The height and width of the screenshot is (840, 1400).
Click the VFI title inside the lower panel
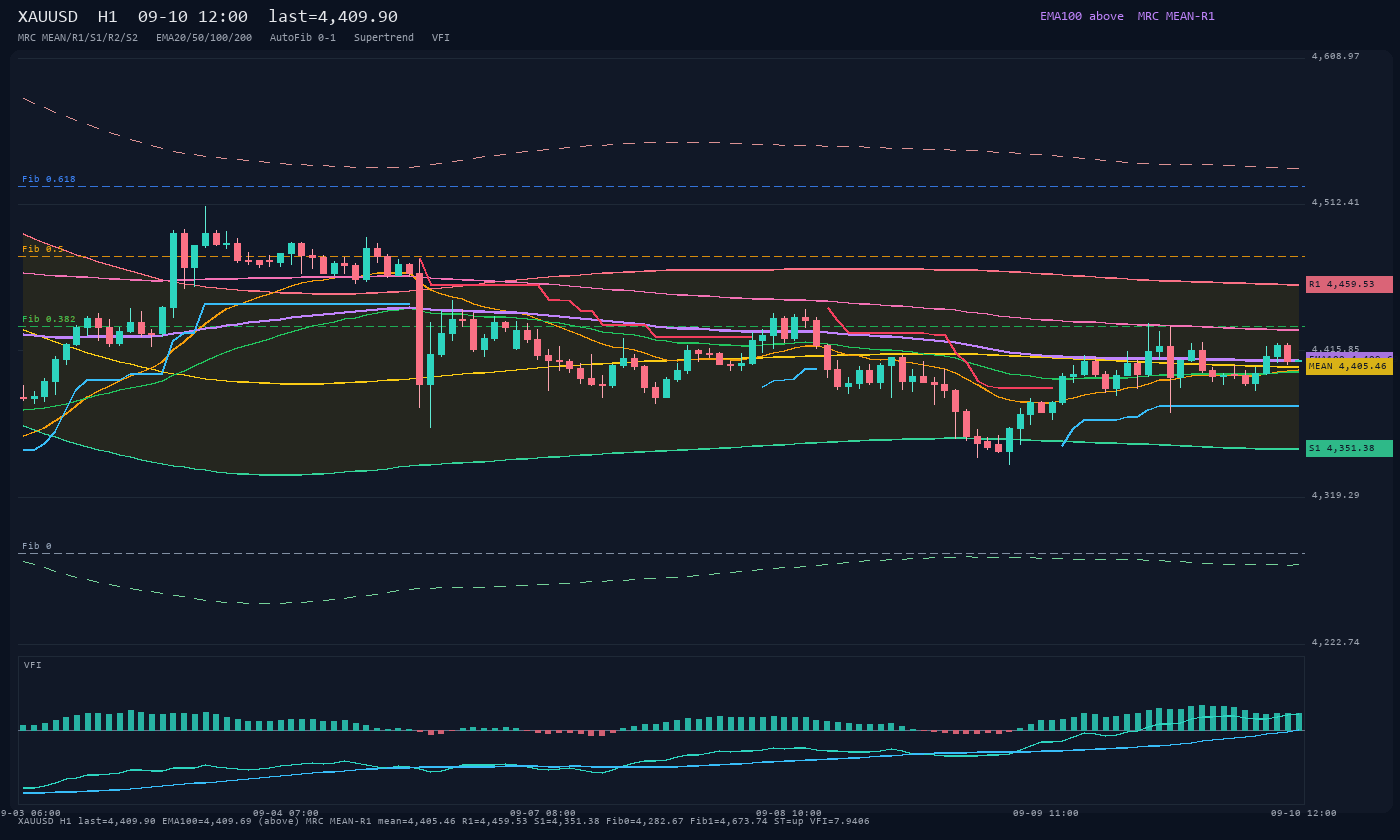[x=33, y=665]
